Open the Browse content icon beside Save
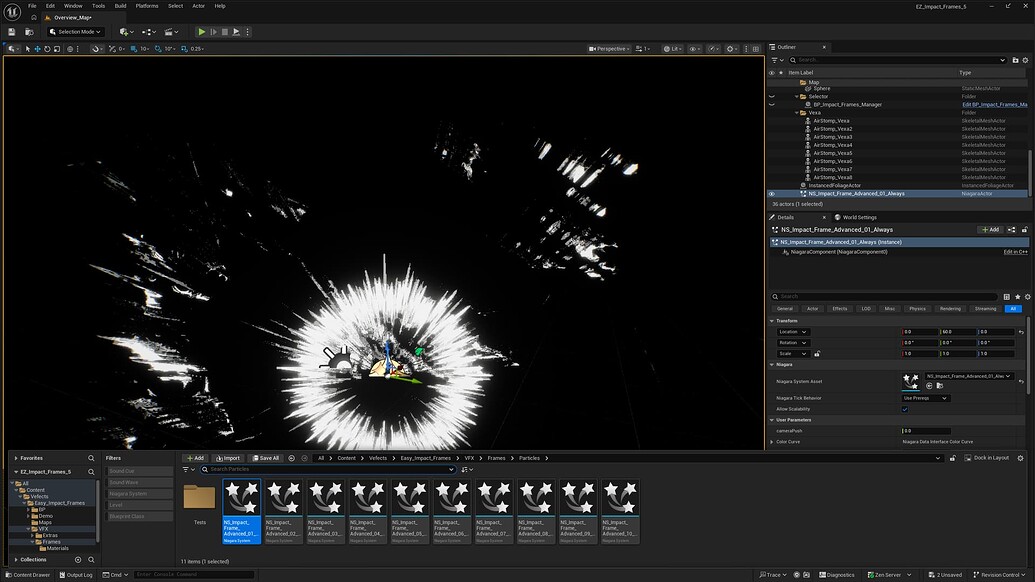The width and height of the screenshot is (1035, 582). (x=29, y=32)
